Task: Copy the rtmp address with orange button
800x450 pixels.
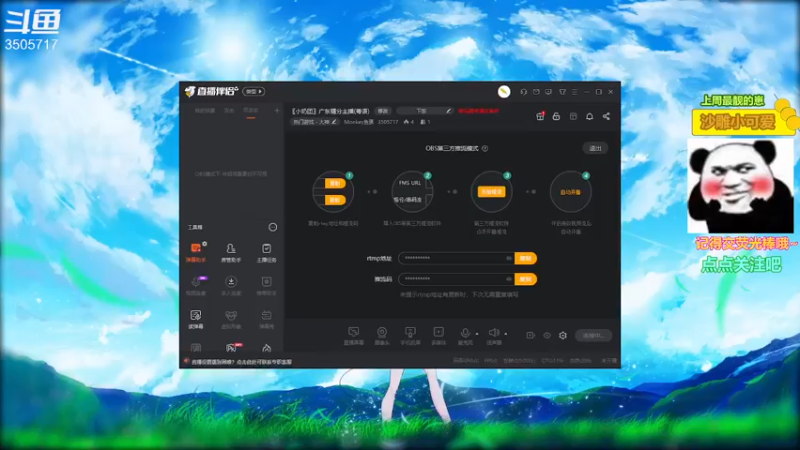Action: 526,258
